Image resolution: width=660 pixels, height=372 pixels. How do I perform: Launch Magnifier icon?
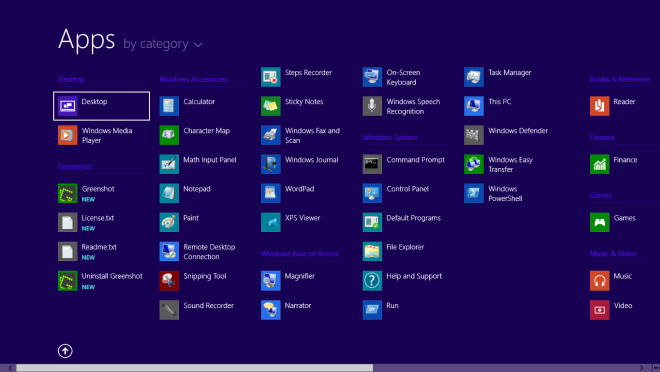click(x=271, y=281)
